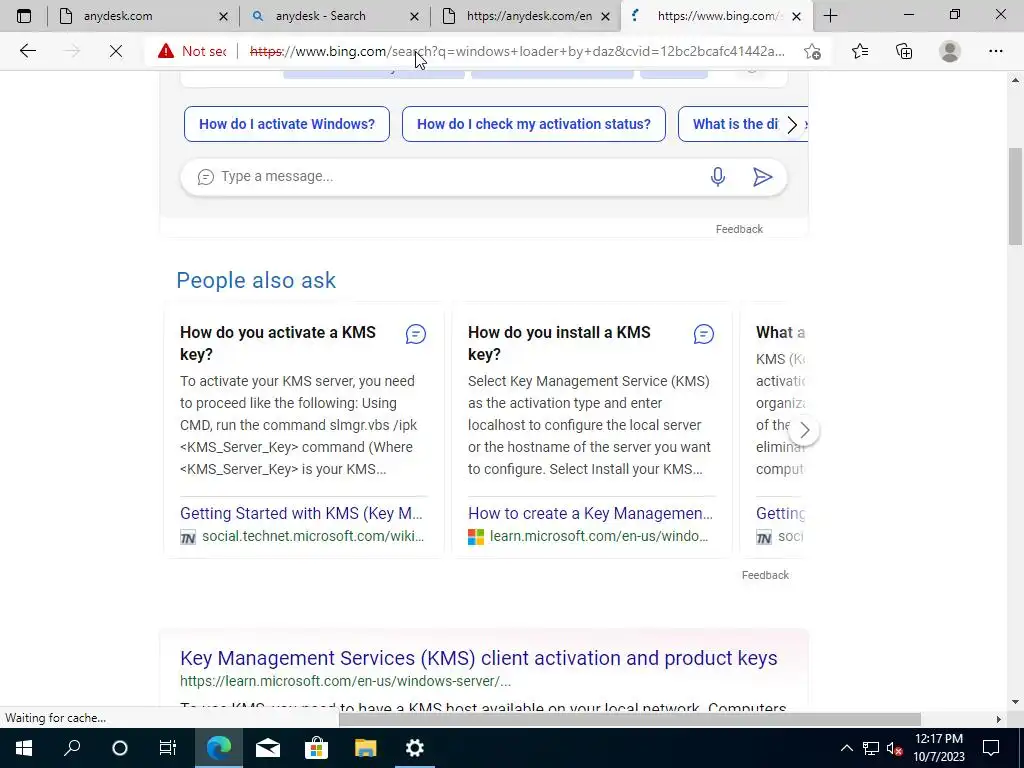Click the muted volume tray icon

tap(894, 748)
